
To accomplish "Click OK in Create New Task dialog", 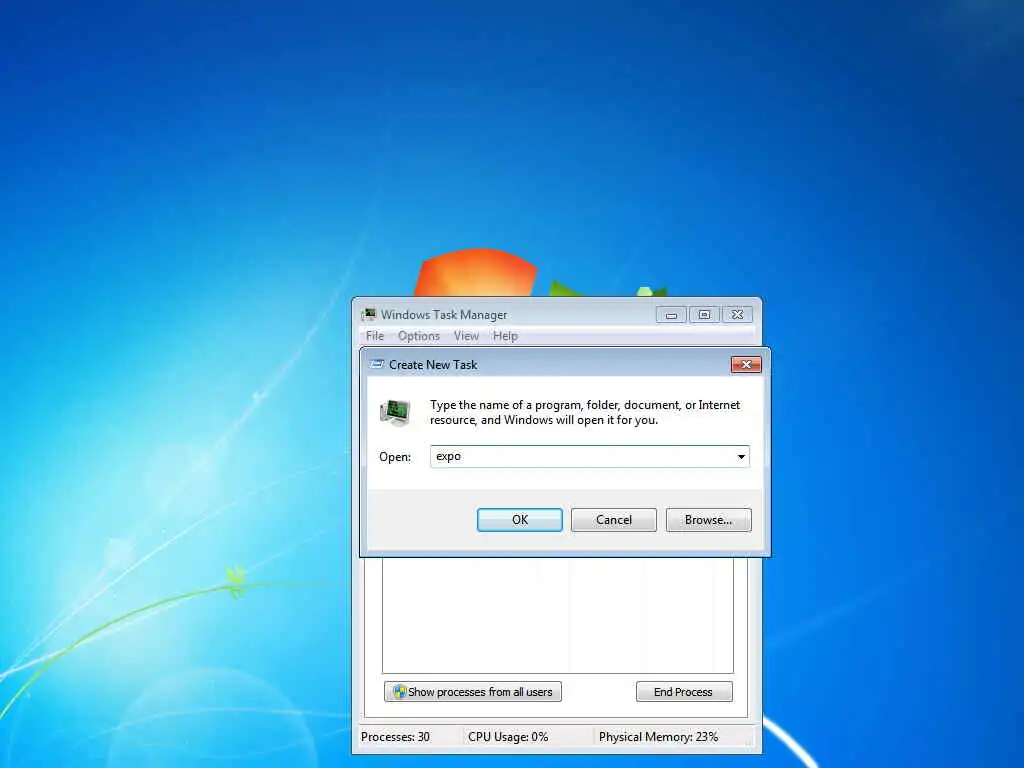I will coord(519,520).
